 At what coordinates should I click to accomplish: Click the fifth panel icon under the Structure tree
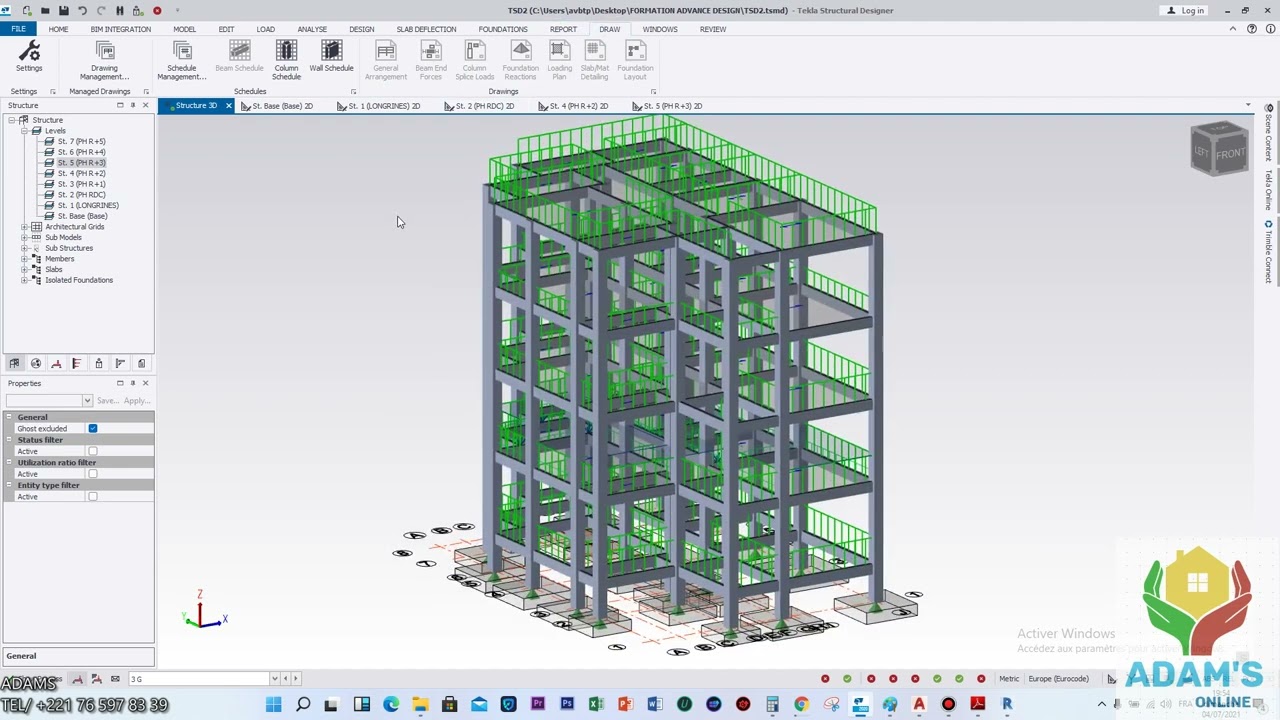[x=98, y=364]
